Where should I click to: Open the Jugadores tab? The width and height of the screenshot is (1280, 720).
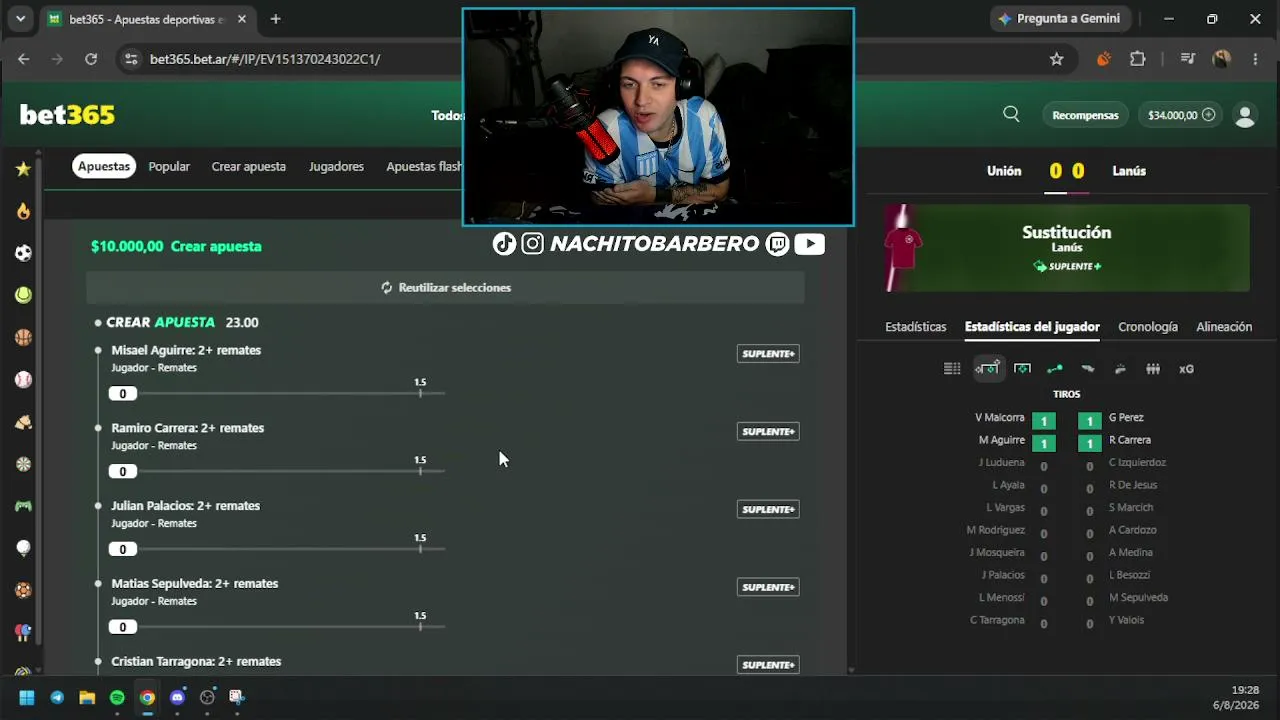pos(336,166)
